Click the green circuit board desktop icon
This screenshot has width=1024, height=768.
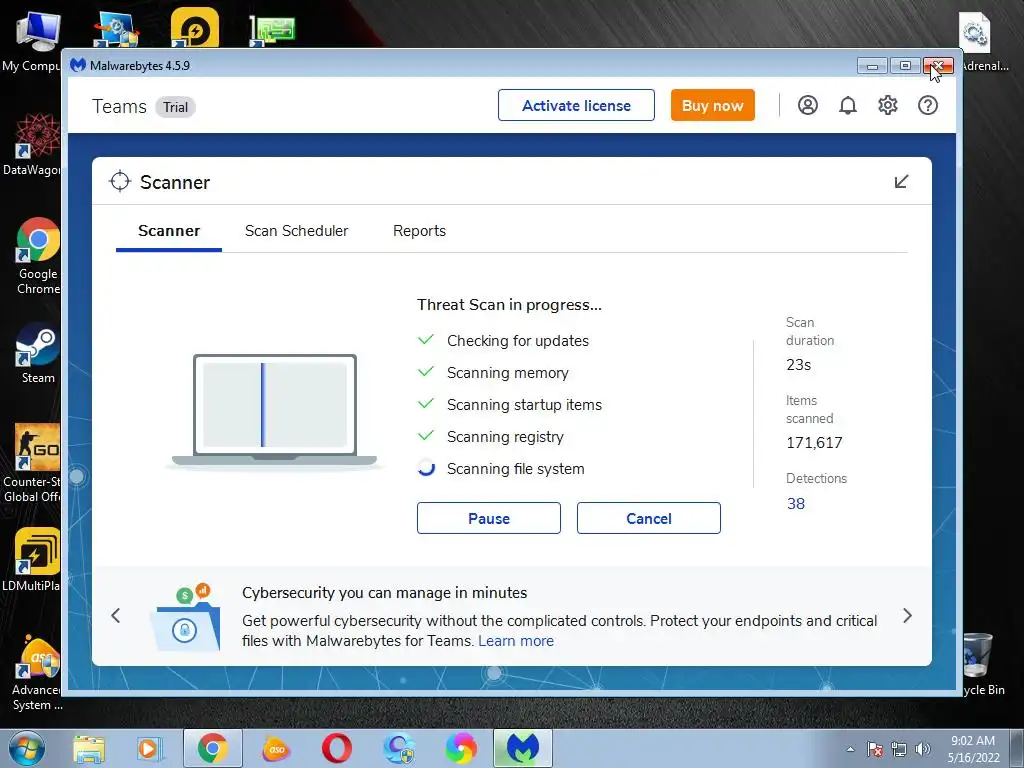pyautogui.click(x=273, y=30)
